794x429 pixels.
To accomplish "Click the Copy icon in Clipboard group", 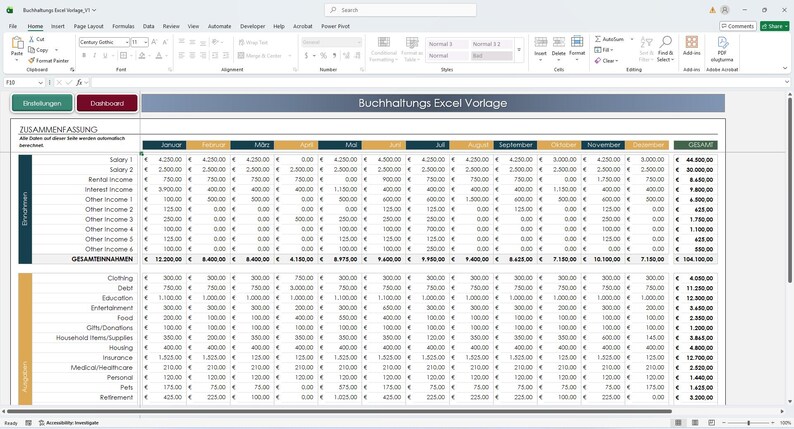I will (x=31, y=50).
